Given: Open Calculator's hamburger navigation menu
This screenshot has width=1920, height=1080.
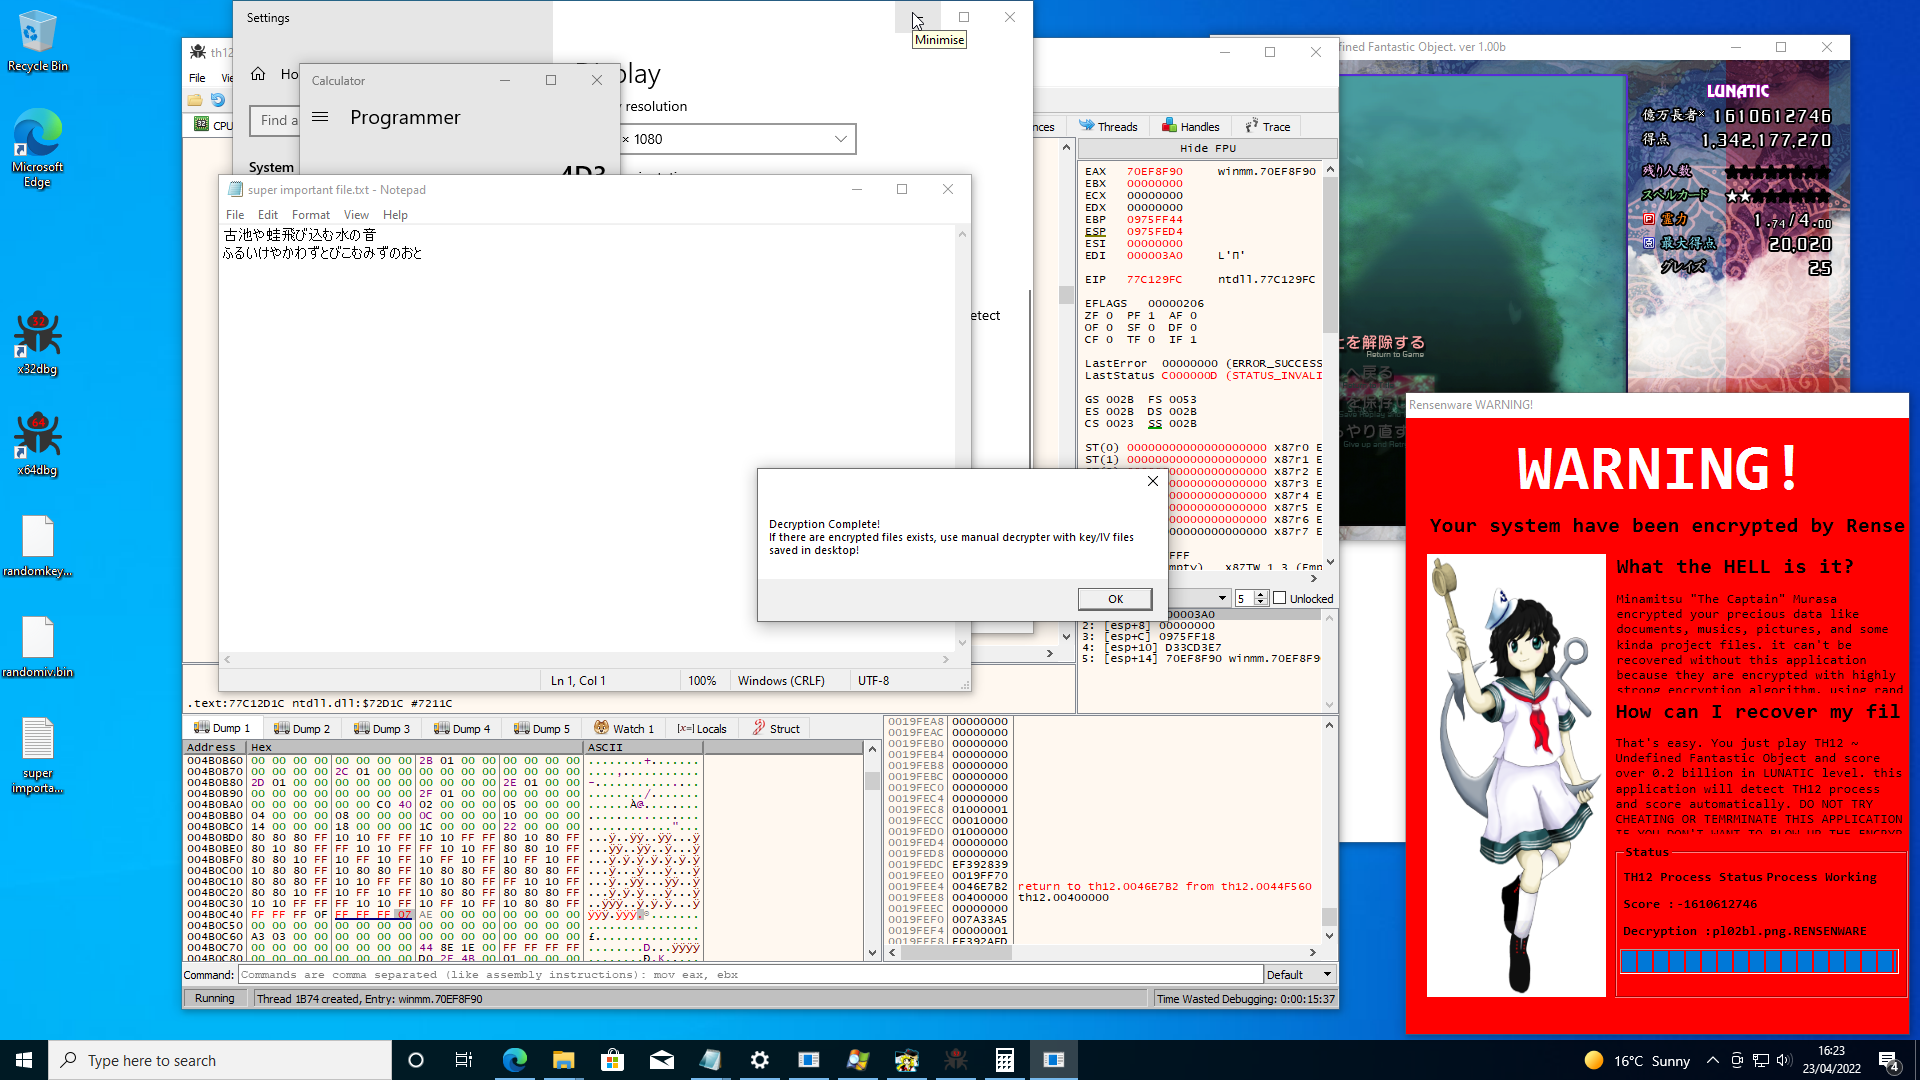Looking at the screenshot, I should coord(320,116).
